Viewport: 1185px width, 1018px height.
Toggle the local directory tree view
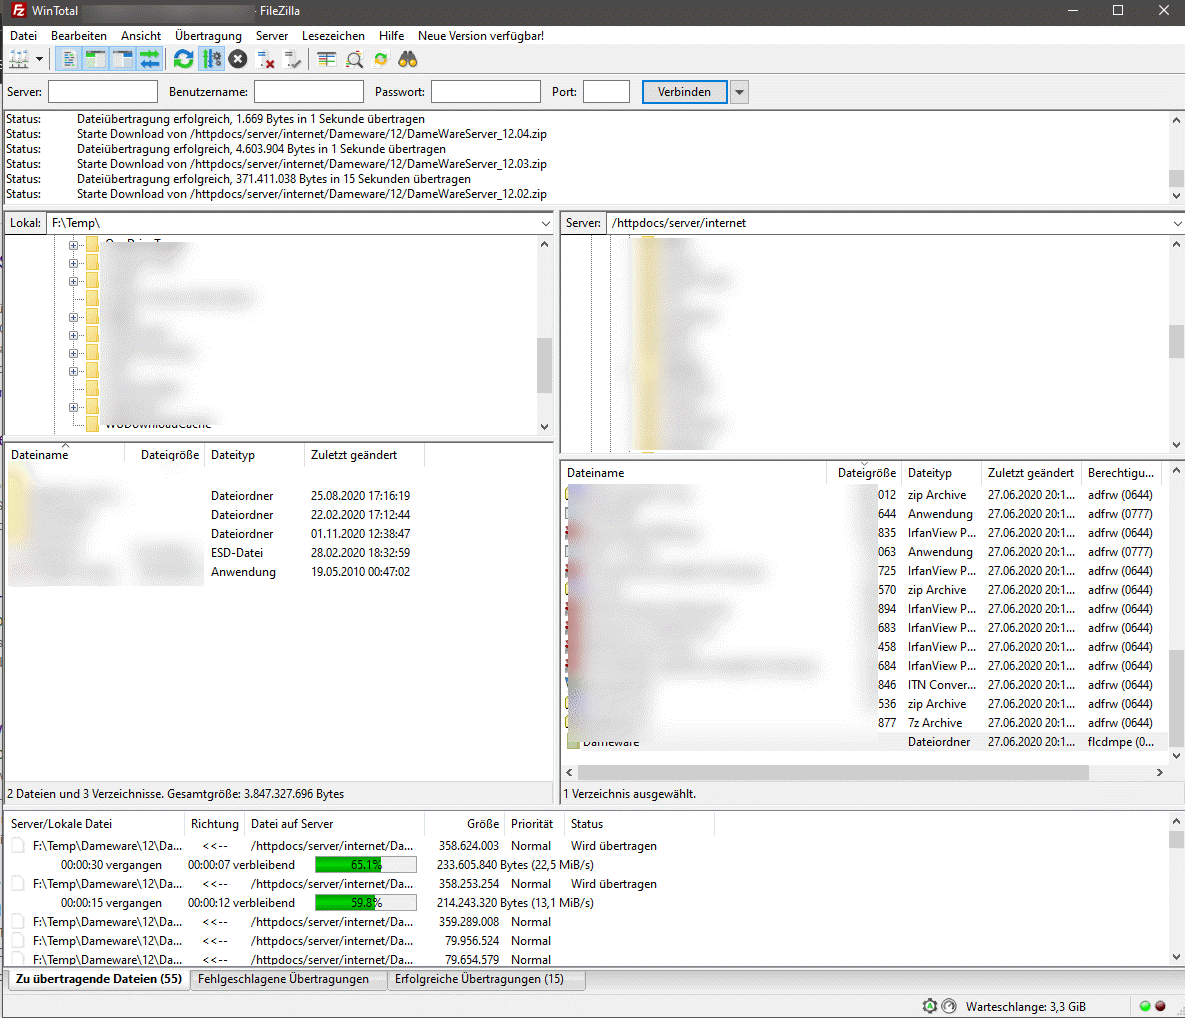click(x=95, y=60)
